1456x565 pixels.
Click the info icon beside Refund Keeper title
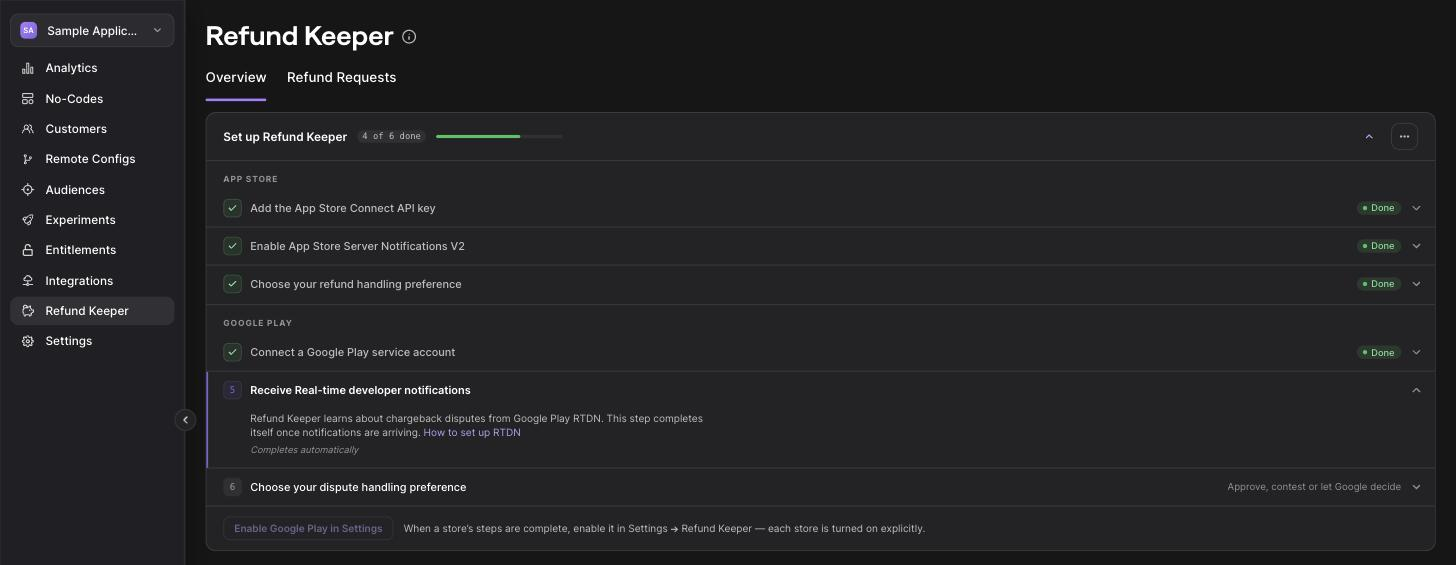[x=409, y=37]
